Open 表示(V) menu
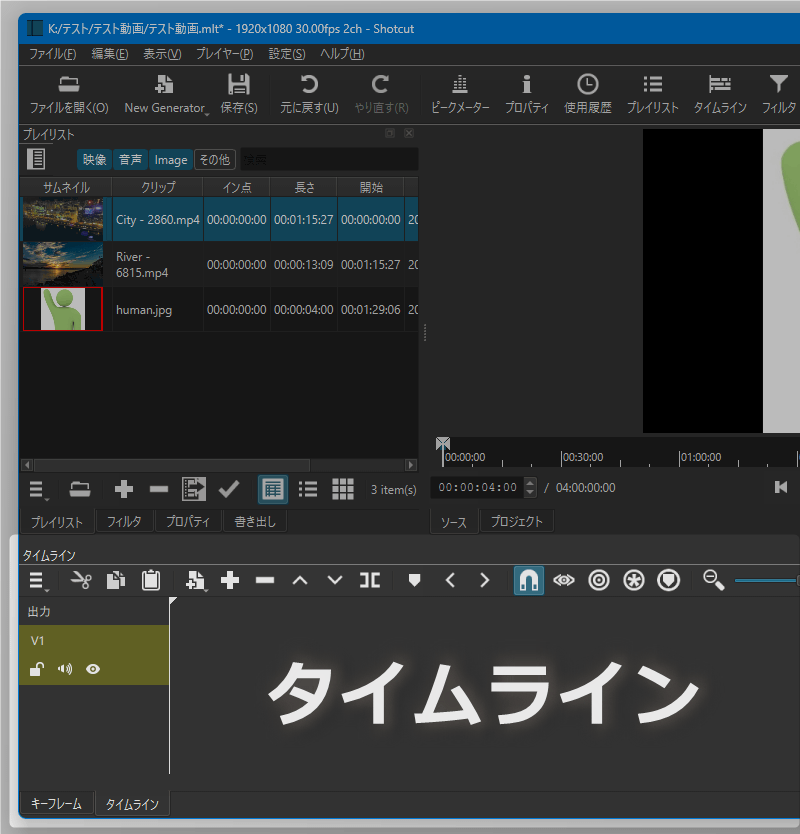 coord(162,54)
